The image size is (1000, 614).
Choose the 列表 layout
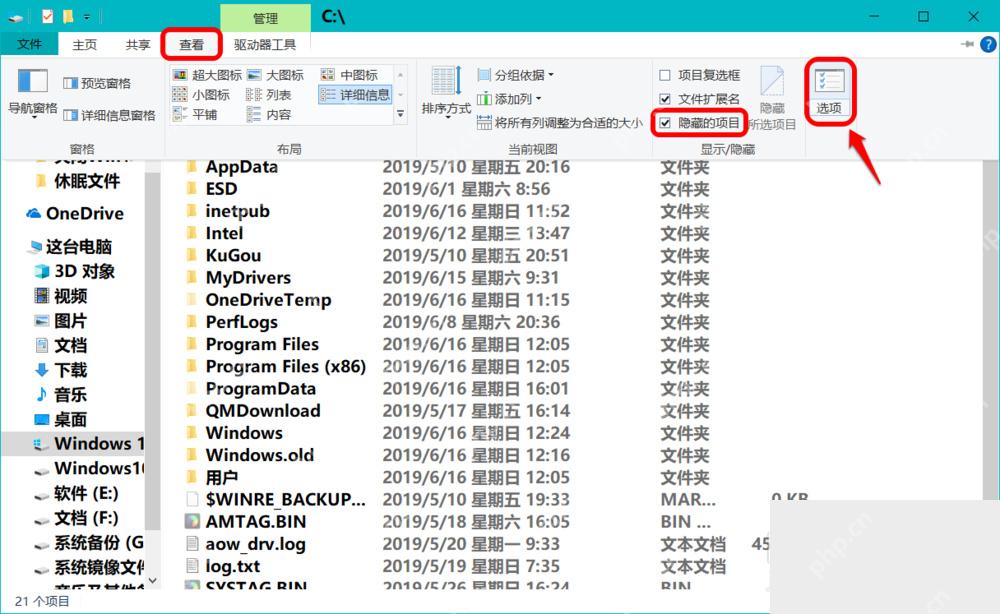[x=268, y=95]
